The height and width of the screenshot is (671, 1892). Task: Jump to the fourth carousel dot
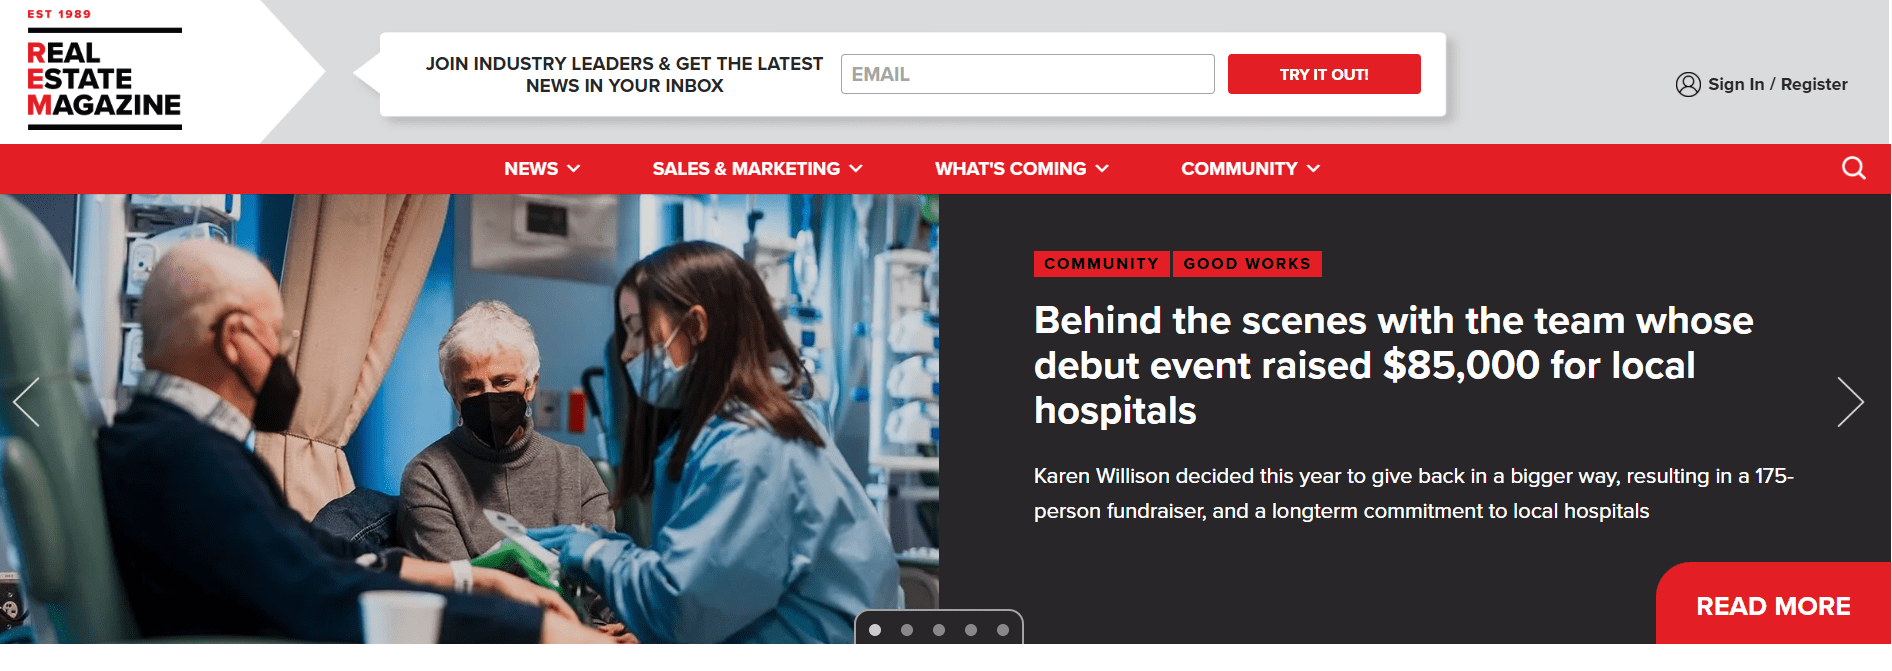click(x=971, y=630)
